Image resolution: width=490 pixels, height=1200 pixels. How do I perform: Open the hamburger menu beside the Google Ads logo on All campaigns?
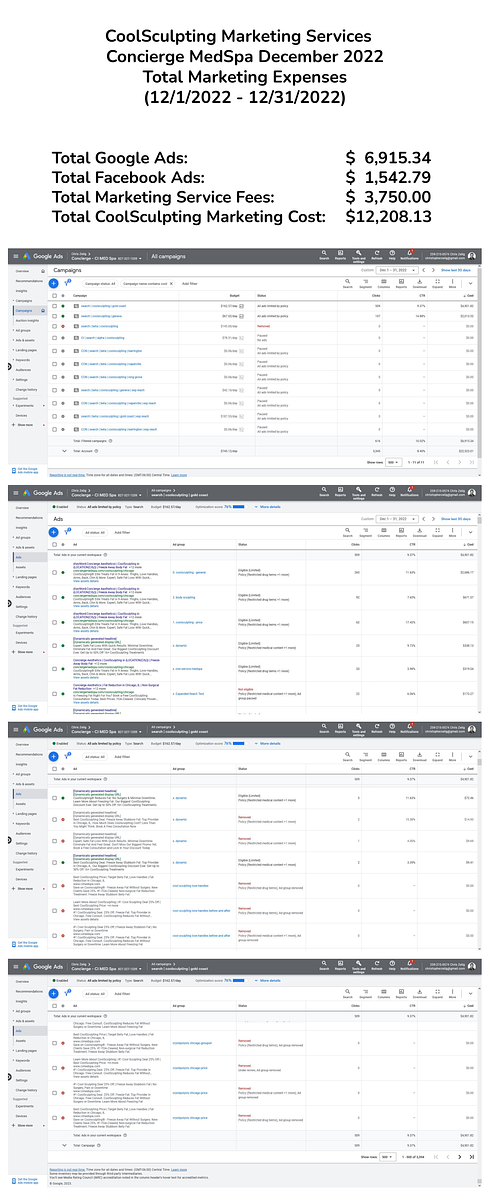click(x=16, y=256)
